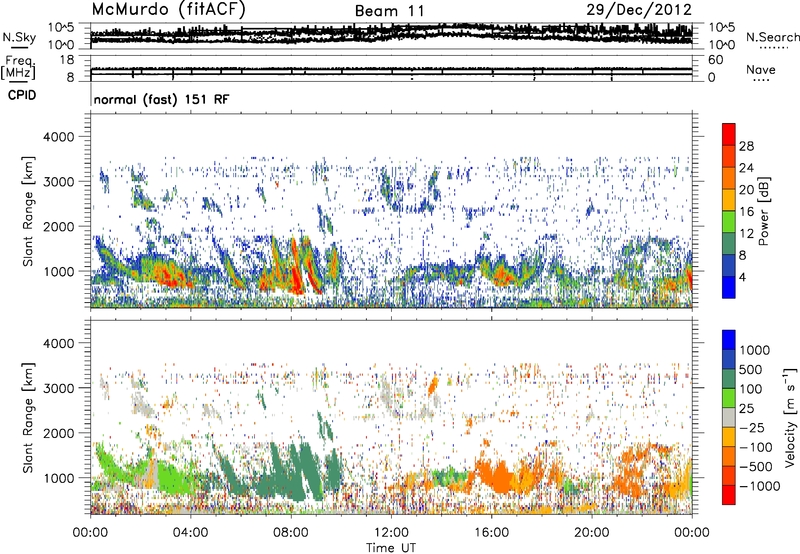The image size is (800, 554).
Task: Click the "Velocity [m s-1]" color bar title
Action: 790,417
